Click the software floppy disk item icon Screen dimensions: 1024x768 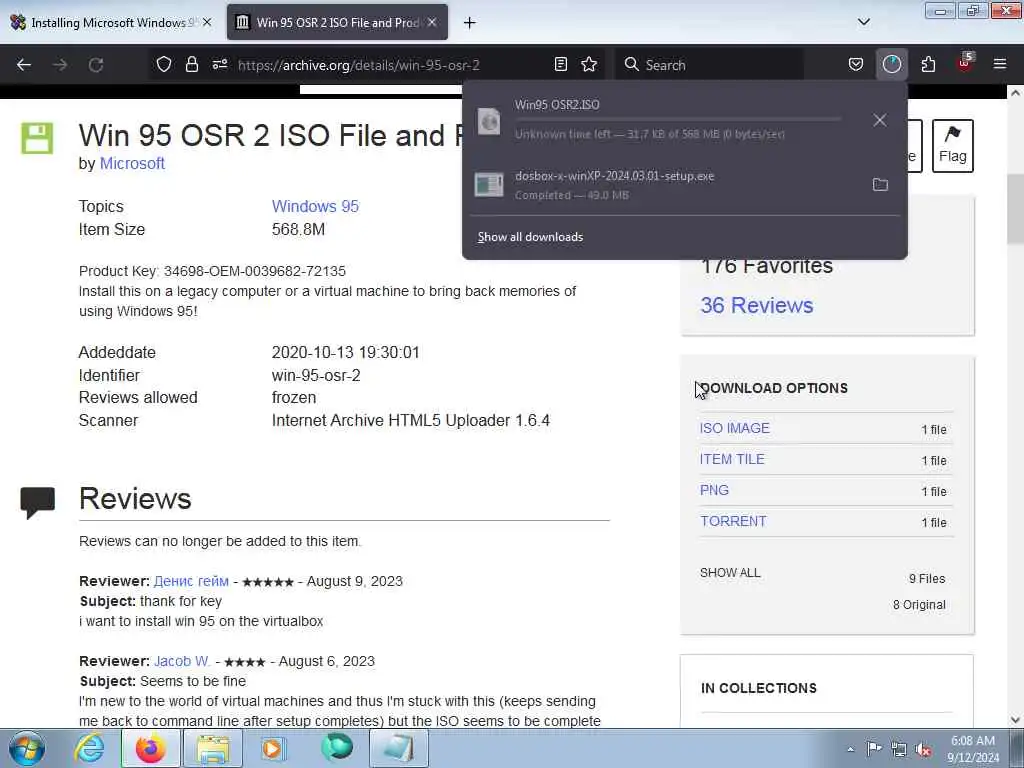(37, 138)
